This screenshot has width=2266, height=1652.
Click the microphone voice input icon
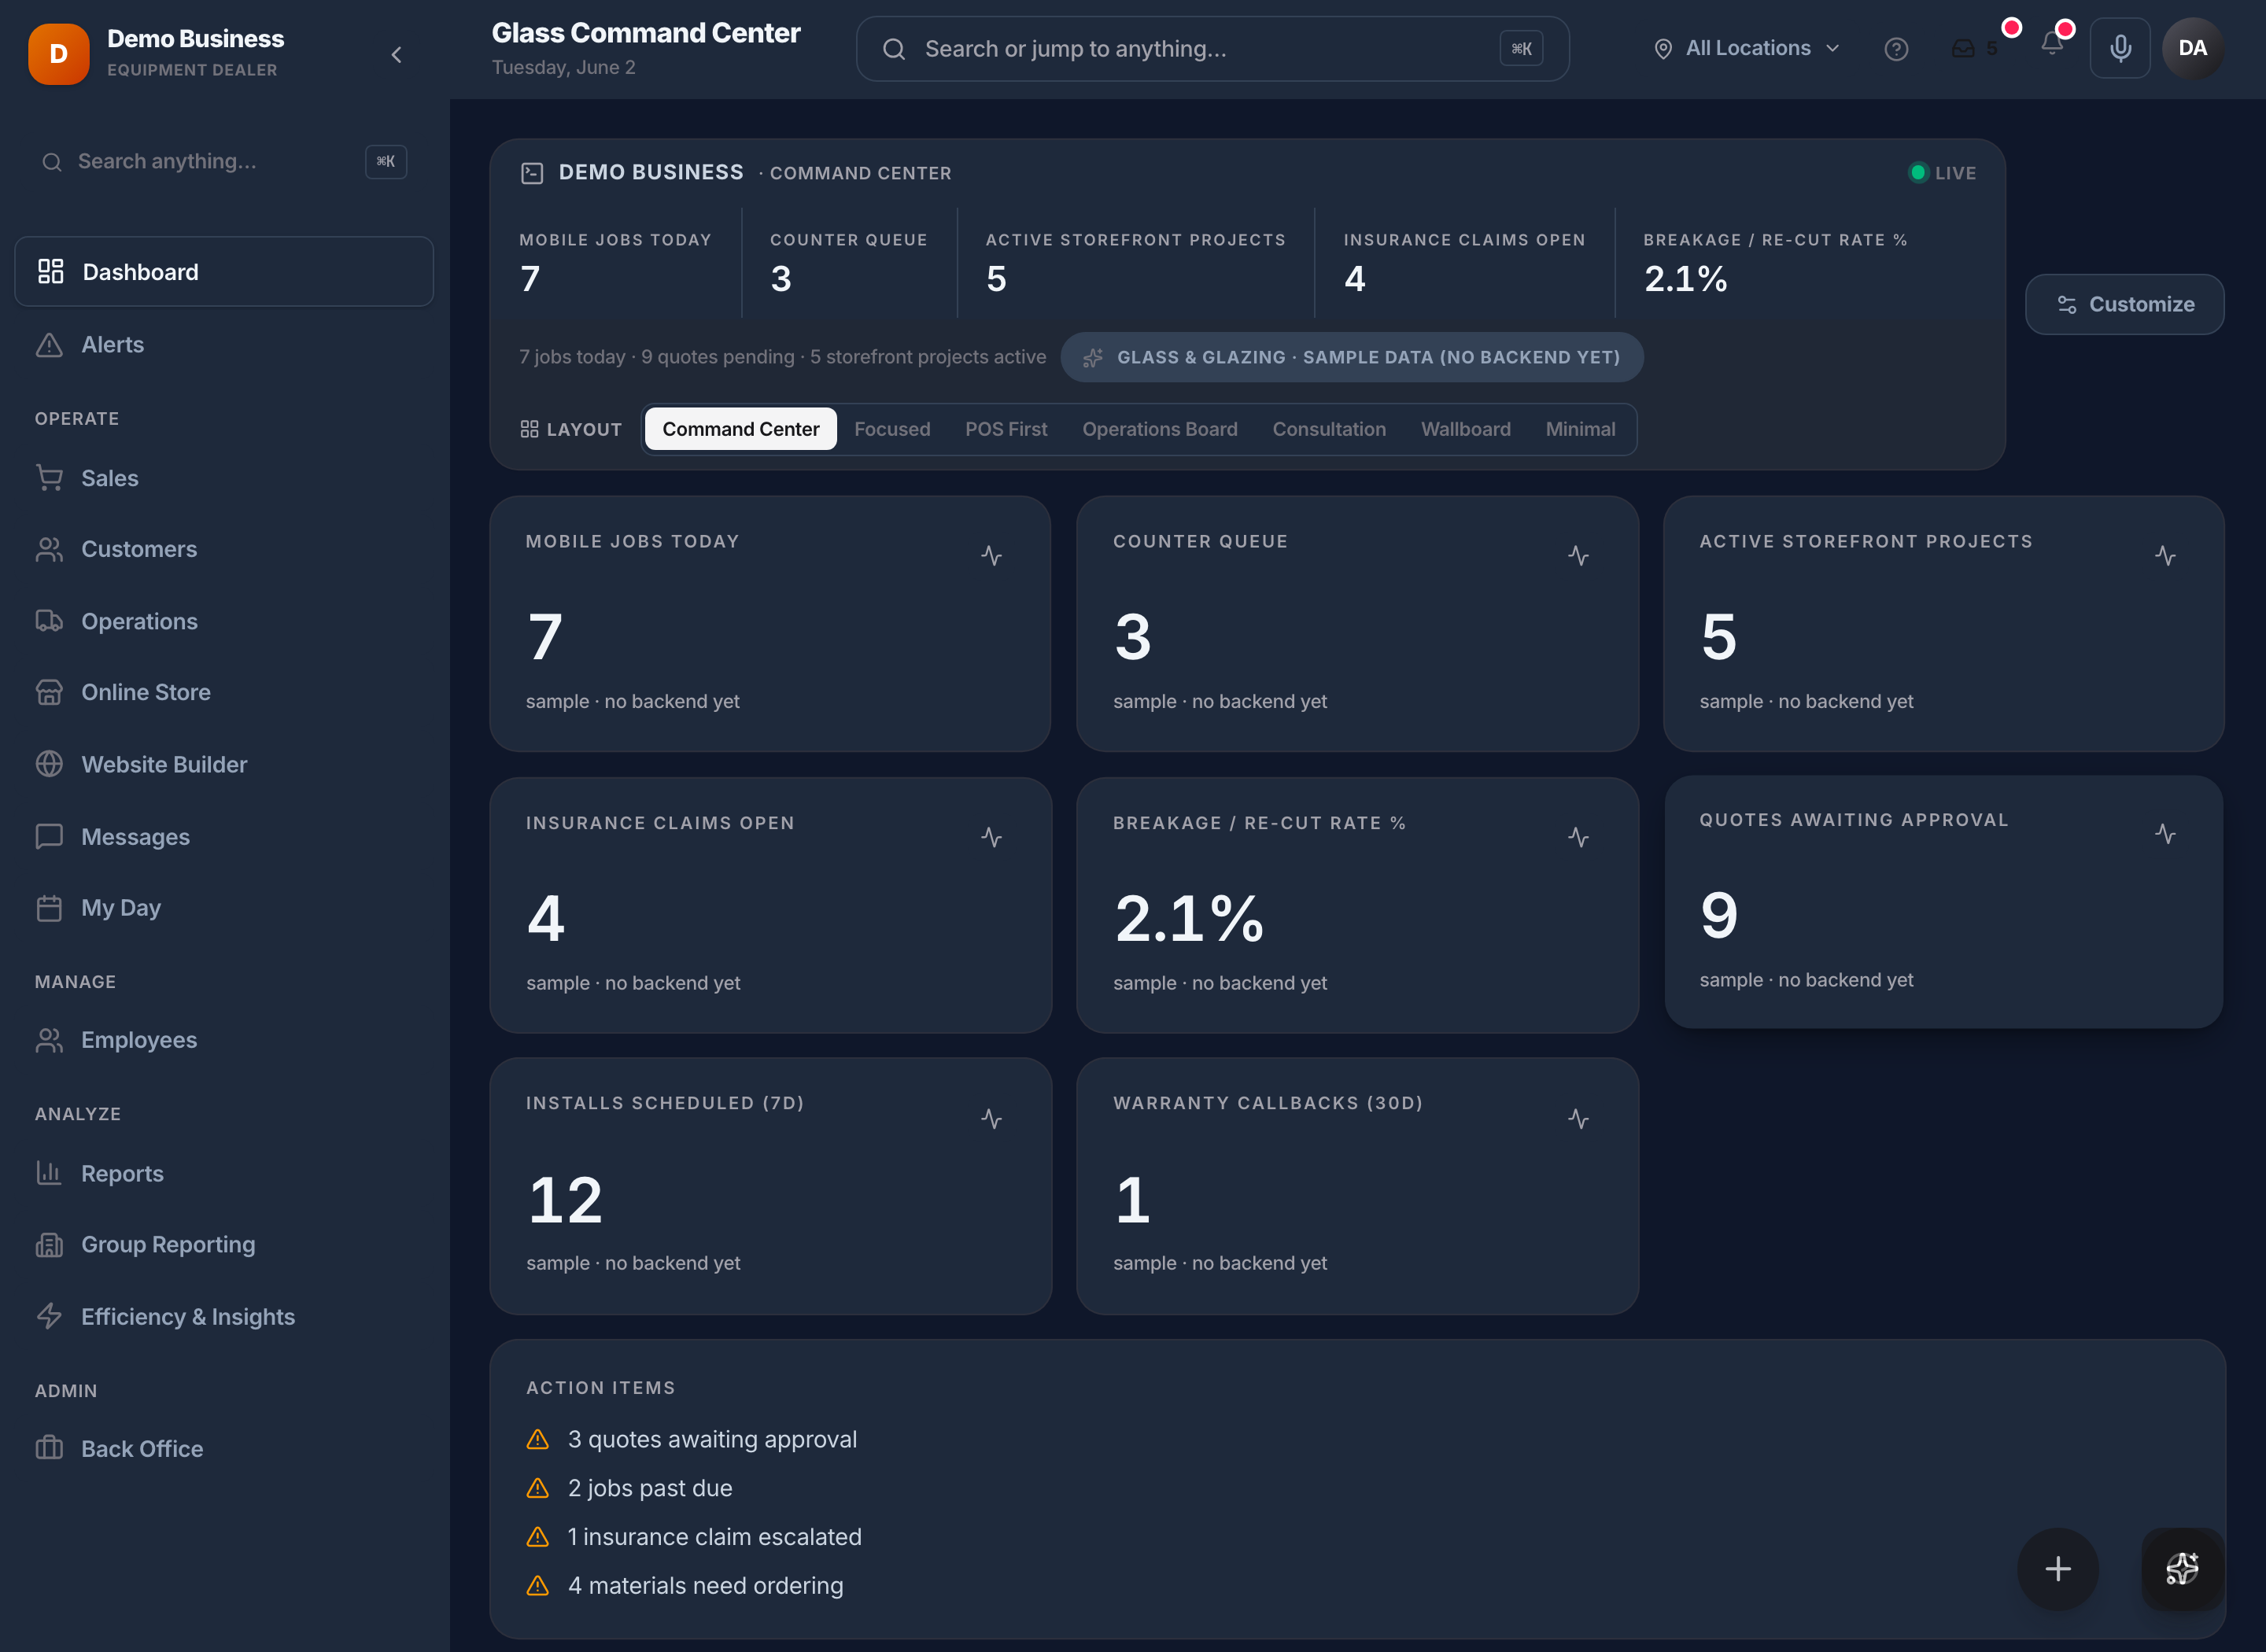click(2120, 48)
